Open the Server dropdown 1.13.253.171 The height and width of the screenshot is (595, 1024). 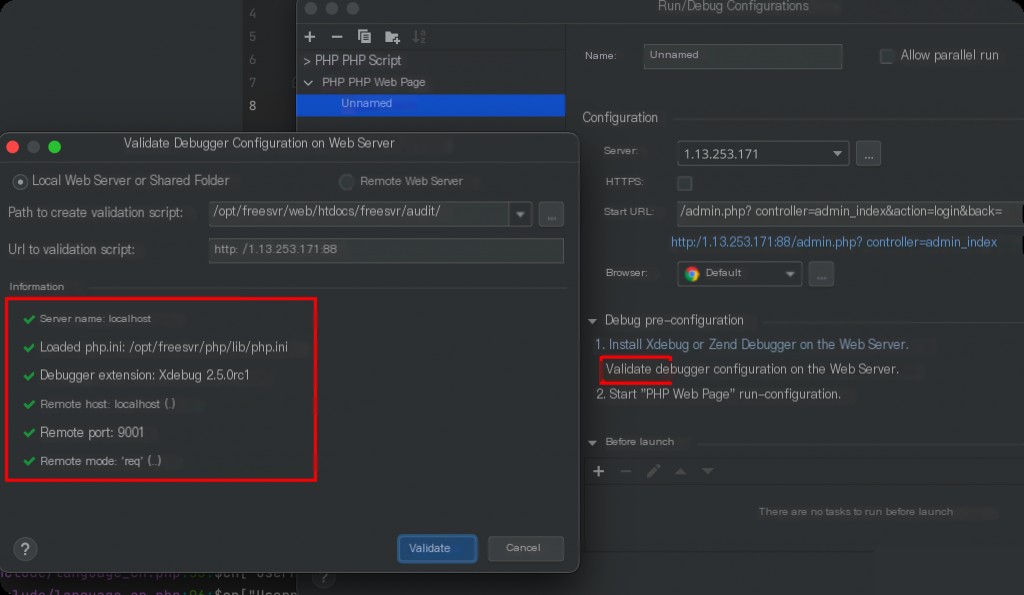tap(763, 154)
